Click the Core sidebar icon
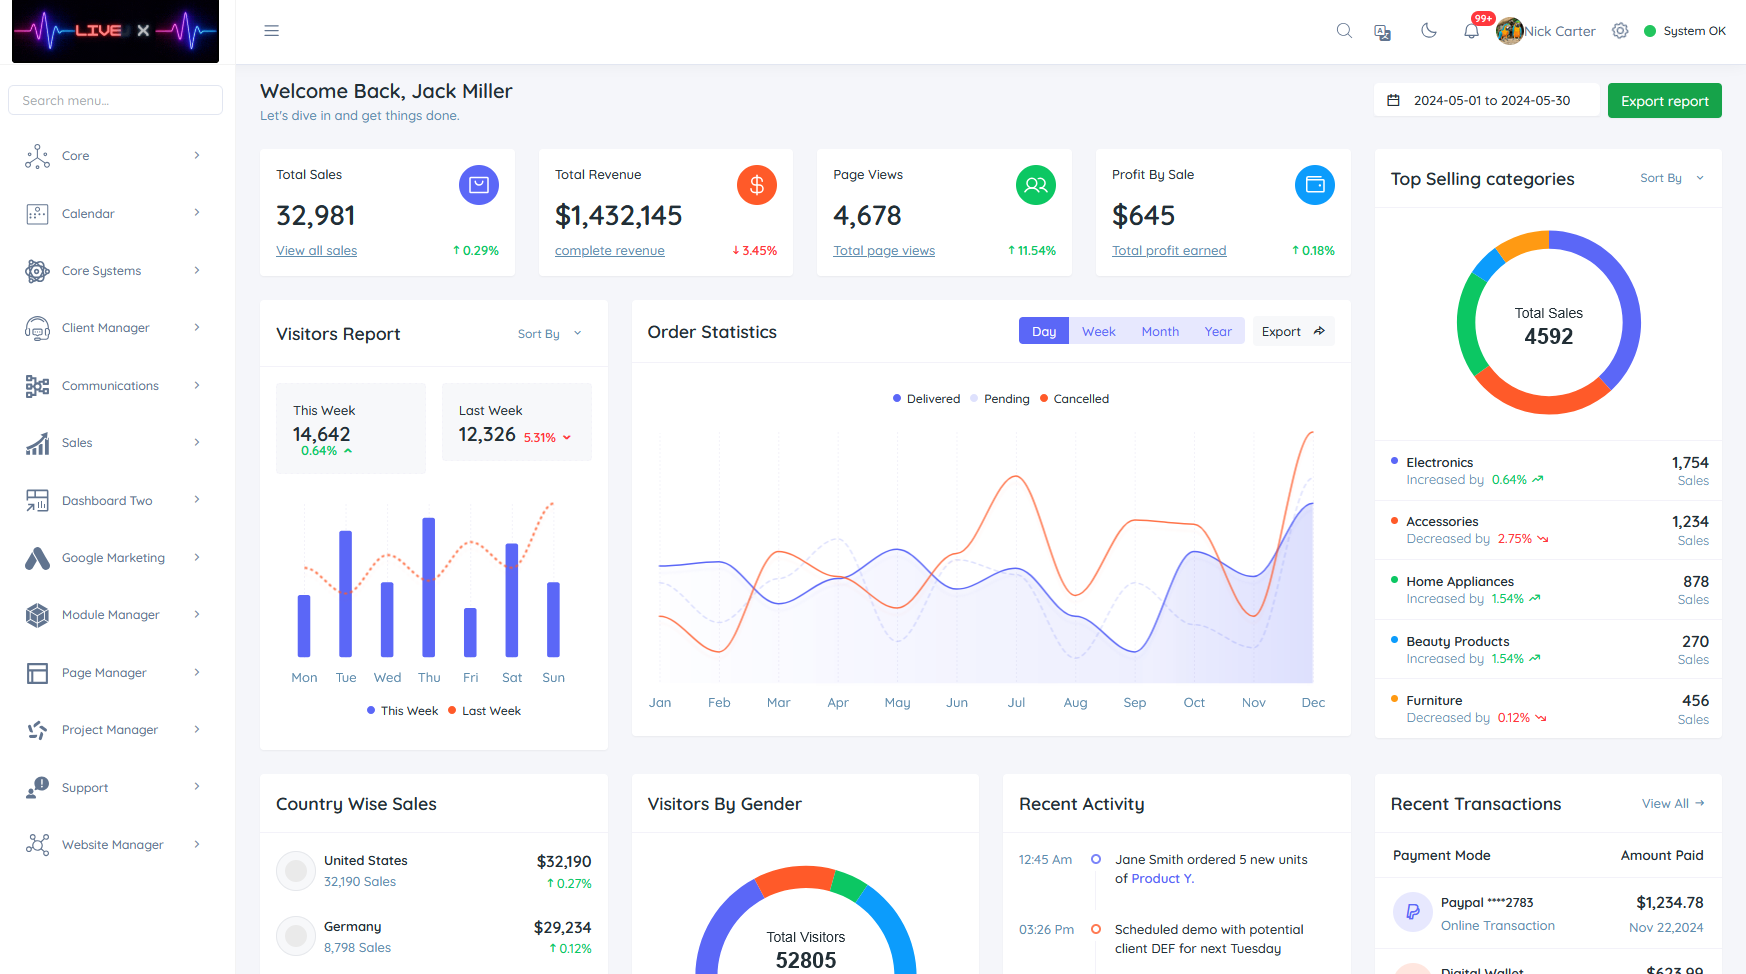 pos(37,156)
